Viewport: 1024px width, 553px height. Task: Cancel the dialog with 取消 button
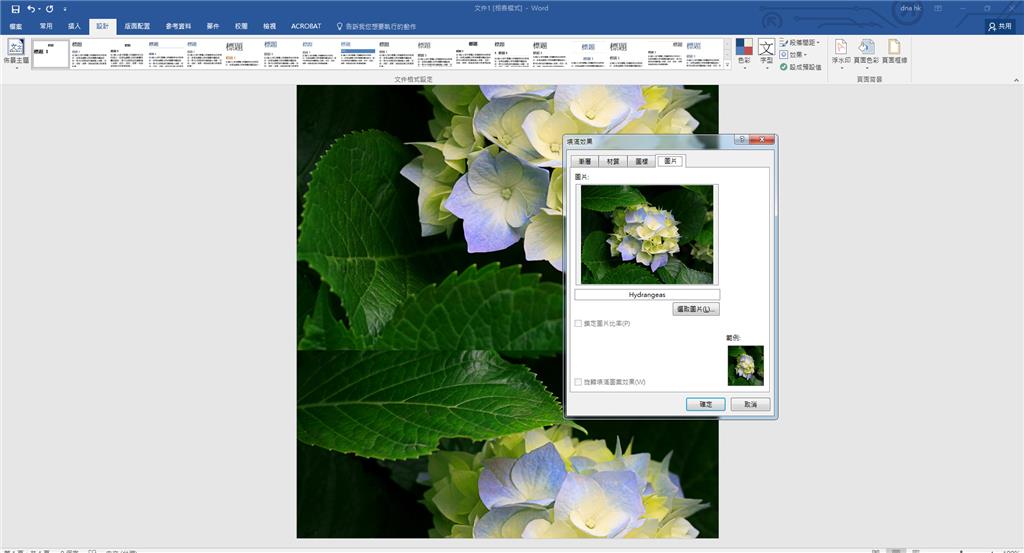pos(750,404)
